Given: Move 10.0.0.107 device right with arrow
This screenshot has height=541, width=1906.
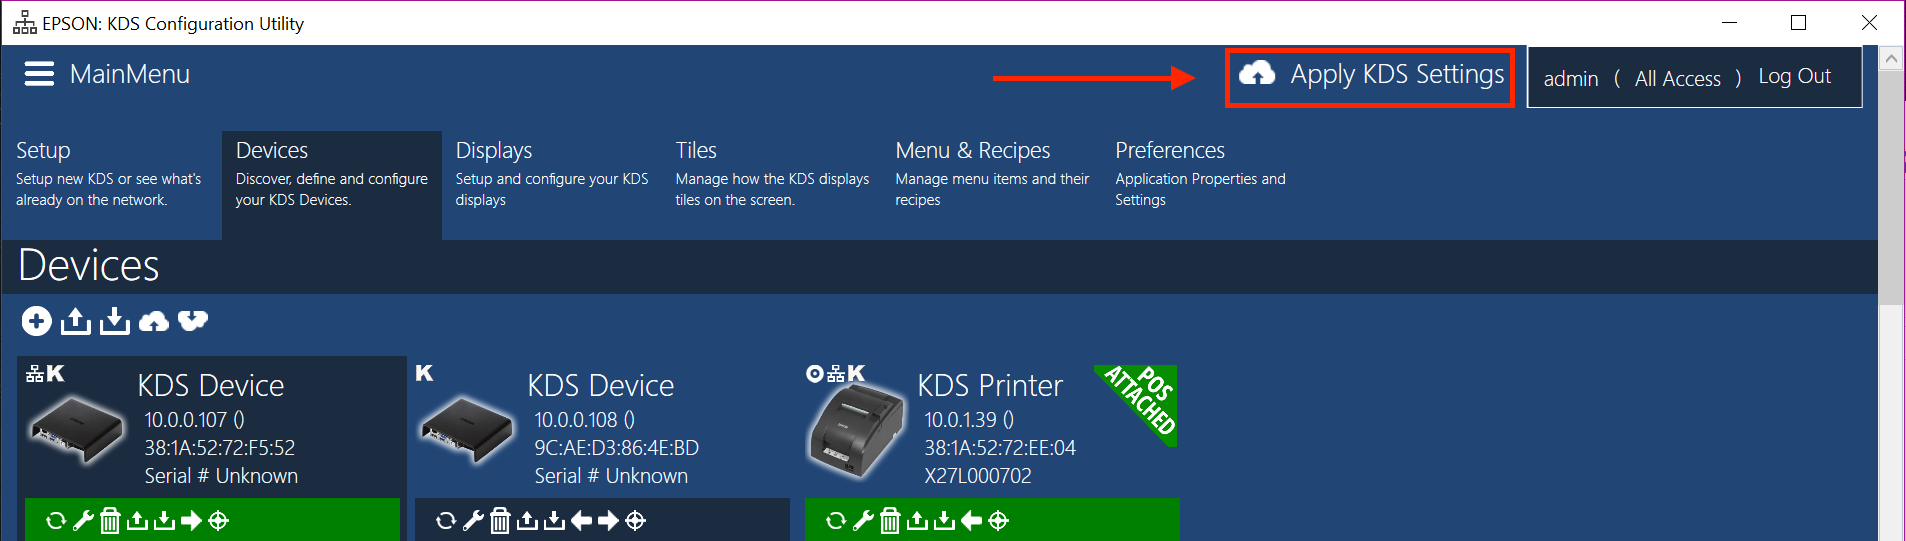Looking at the screenshot, I should [191, 521].
